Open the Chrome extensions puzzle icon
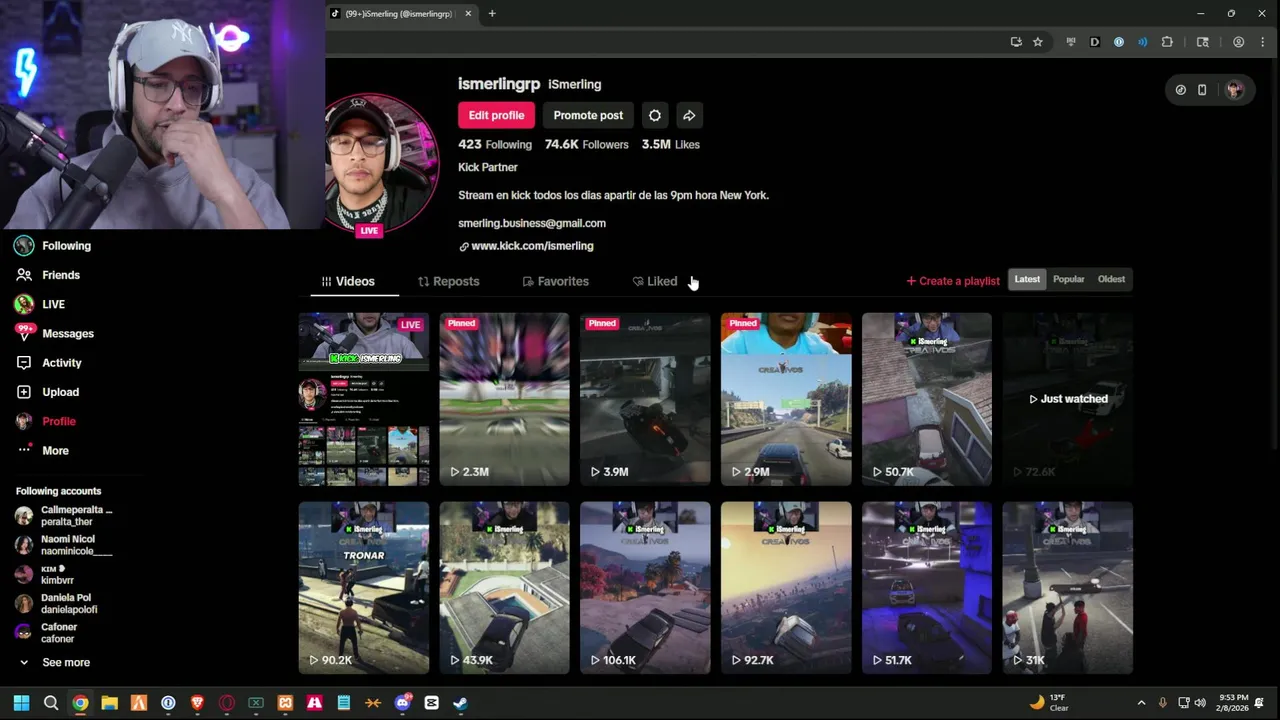The width and height of the screenshot is (1280, 720). pyautogui.click(x=1167, y=42)
